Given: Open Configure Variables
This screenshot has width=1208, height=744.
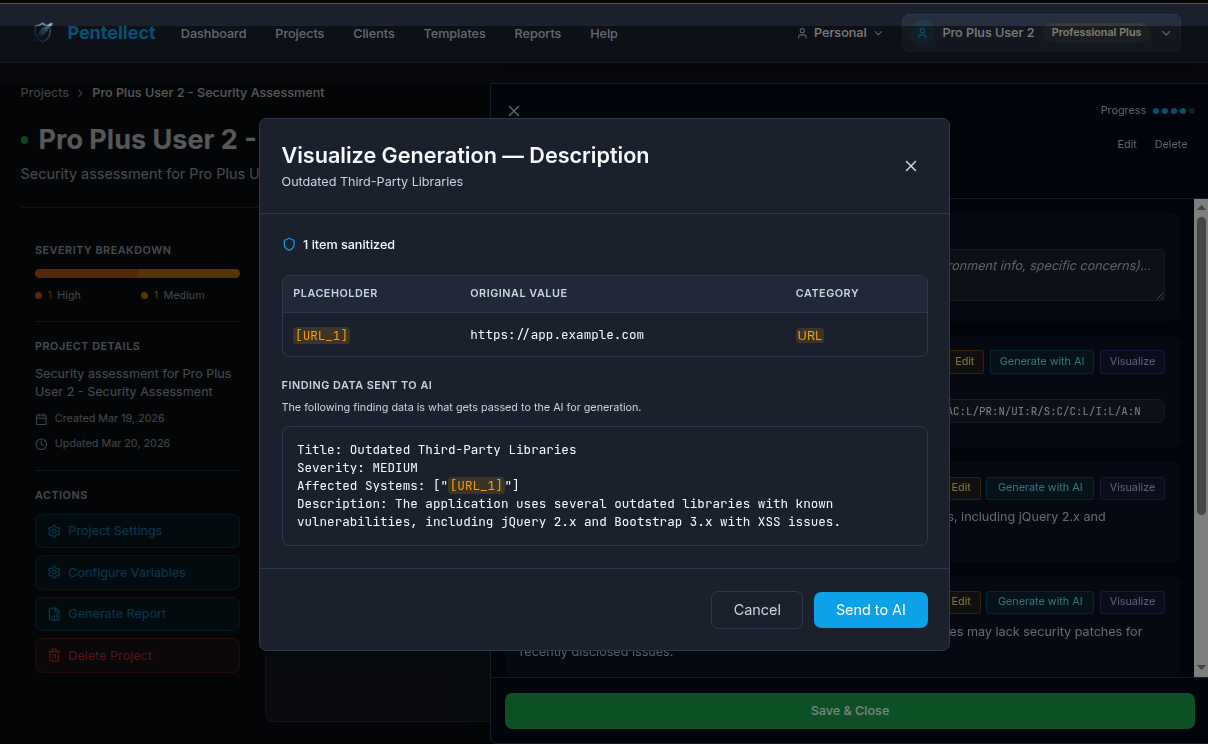Looking at the screenshot, I should [x=137, y=573].
